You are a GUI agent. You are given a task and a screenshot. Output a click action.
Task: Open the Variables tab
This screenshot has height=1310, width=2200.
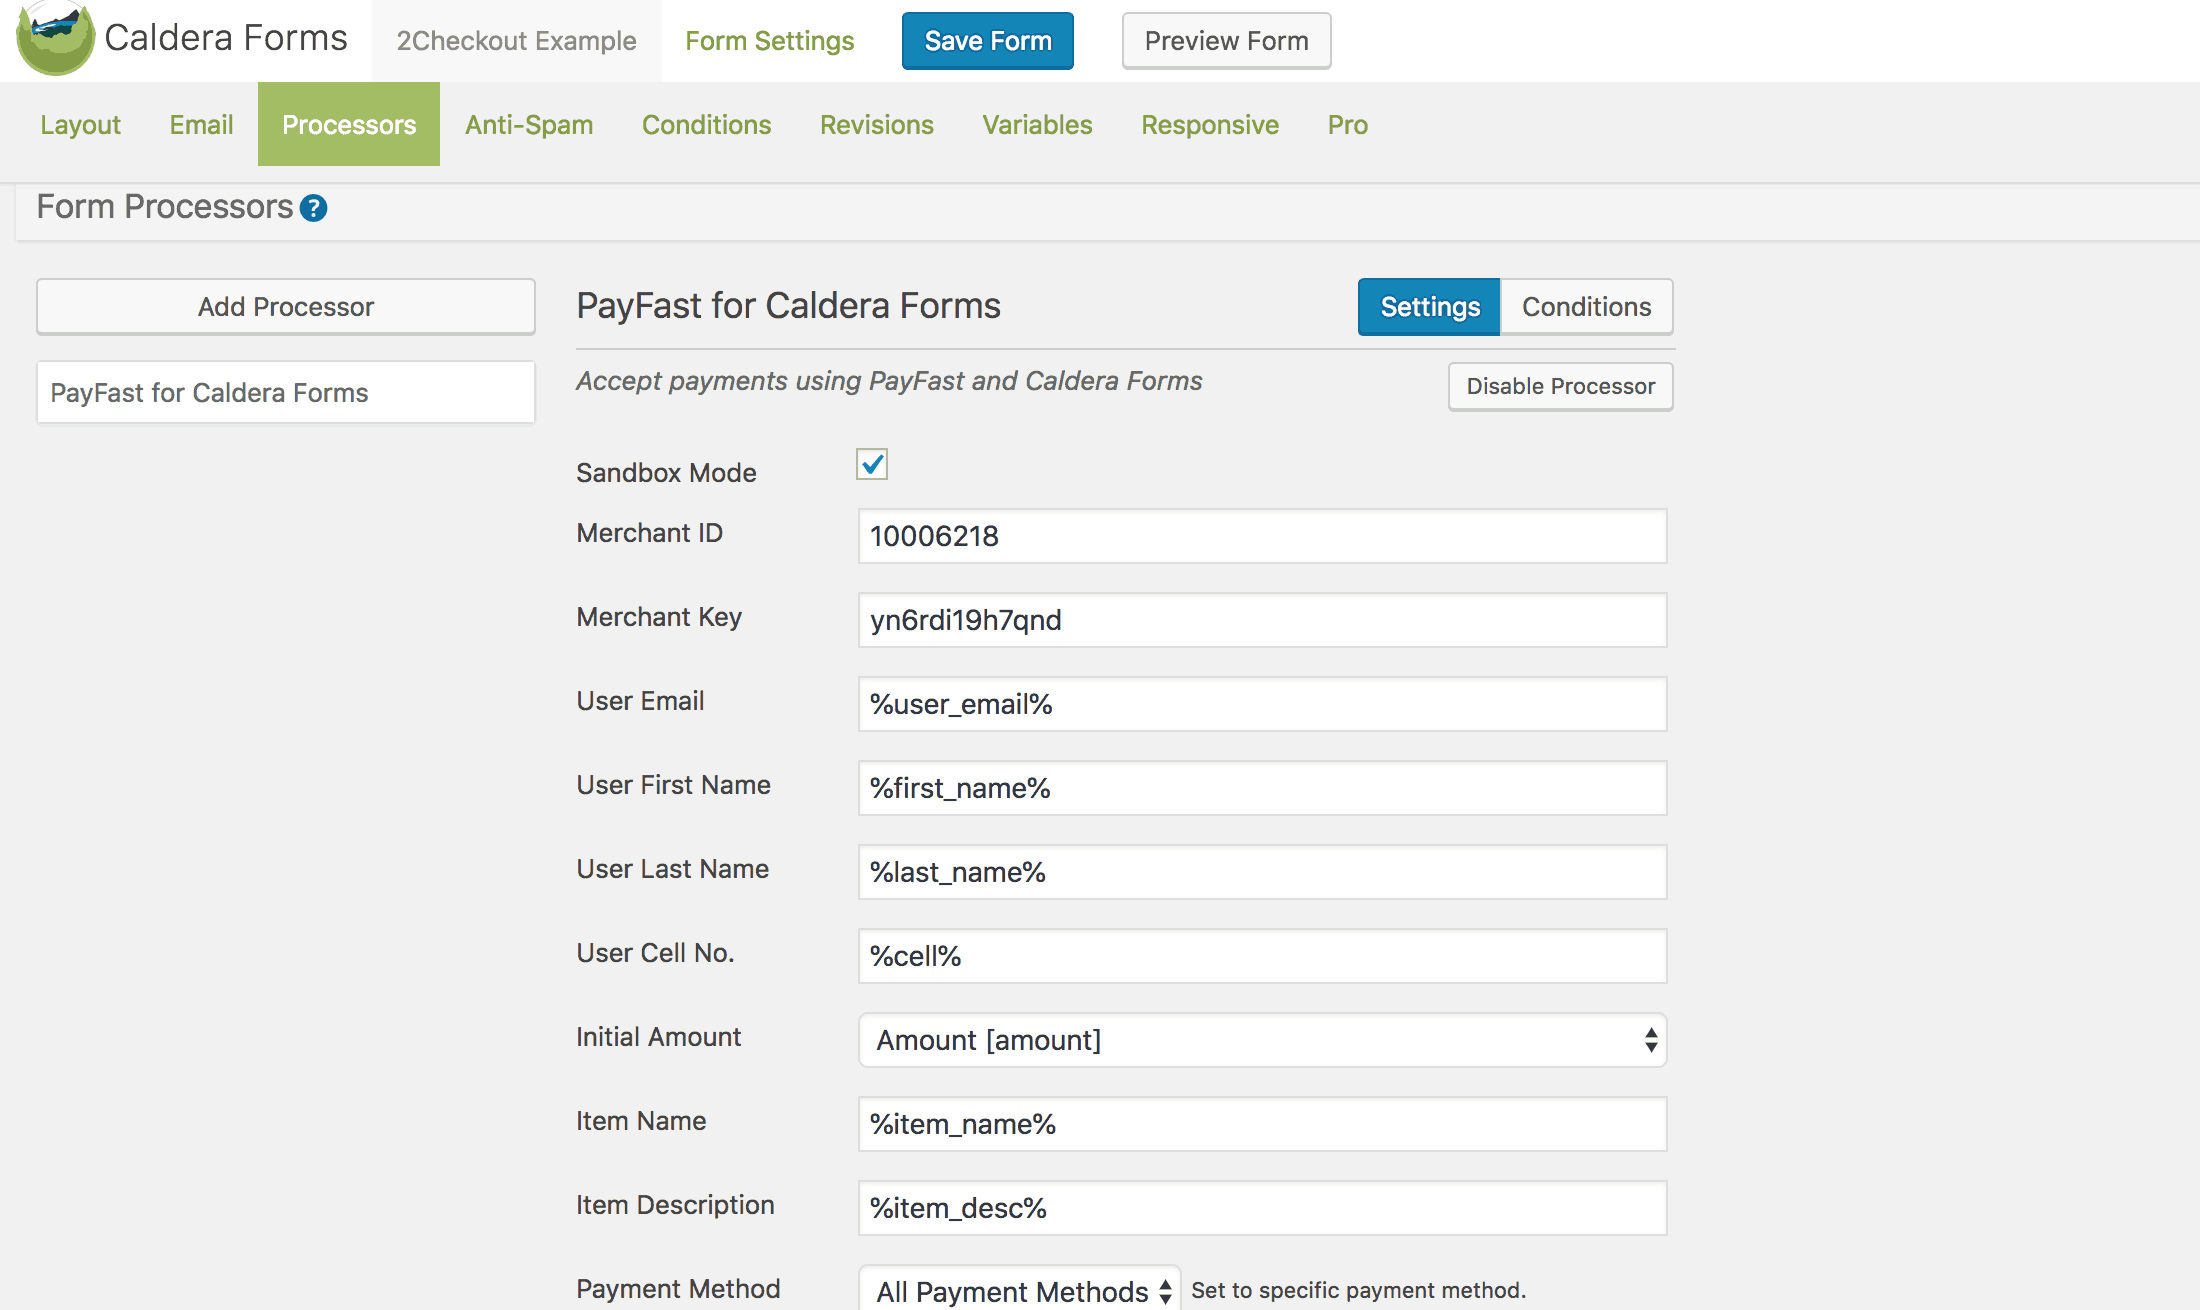pos(1037,125)
